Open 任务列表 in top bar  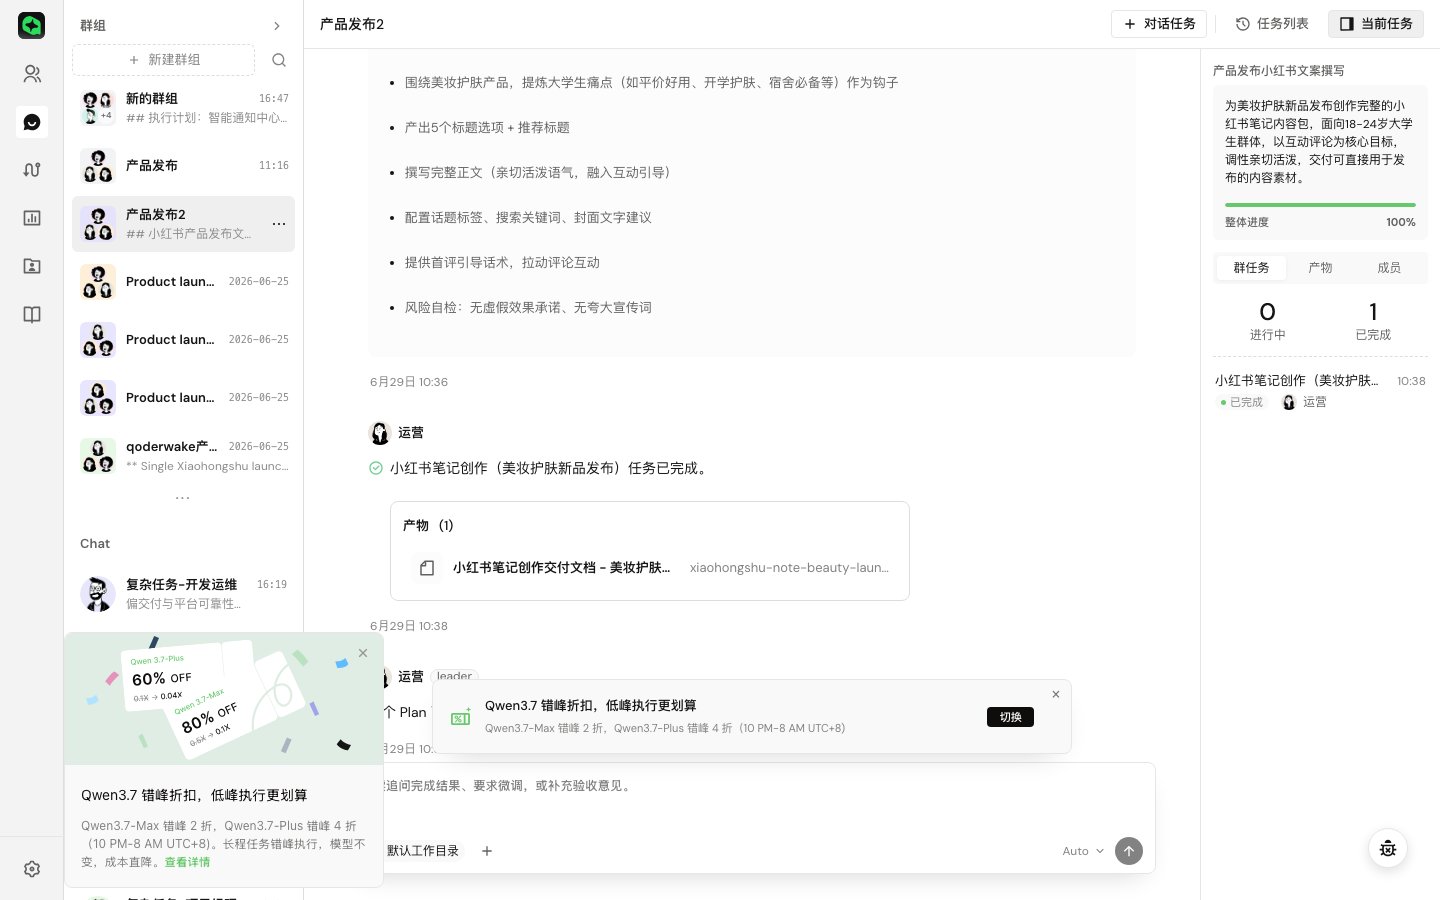[1272, 24]
